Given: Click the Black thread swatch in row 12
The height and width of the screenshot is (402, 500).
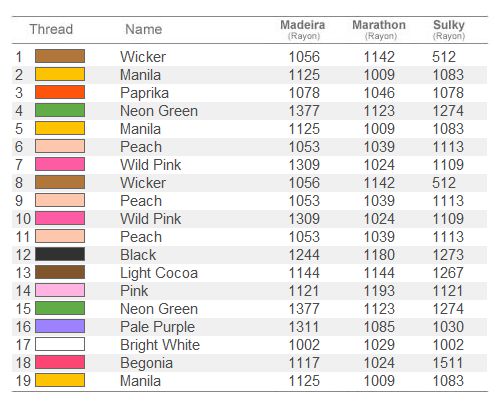Looking at the screenshot, I should 60,254.
